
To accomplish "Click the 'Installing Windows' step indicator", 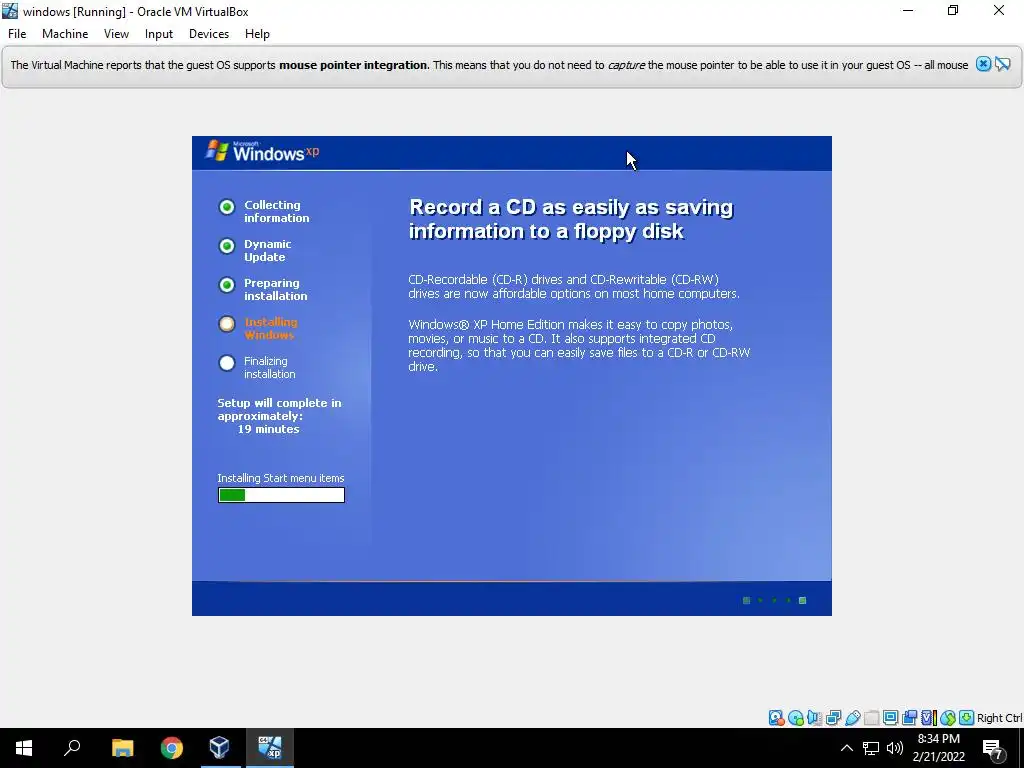I will coord(227,324).
